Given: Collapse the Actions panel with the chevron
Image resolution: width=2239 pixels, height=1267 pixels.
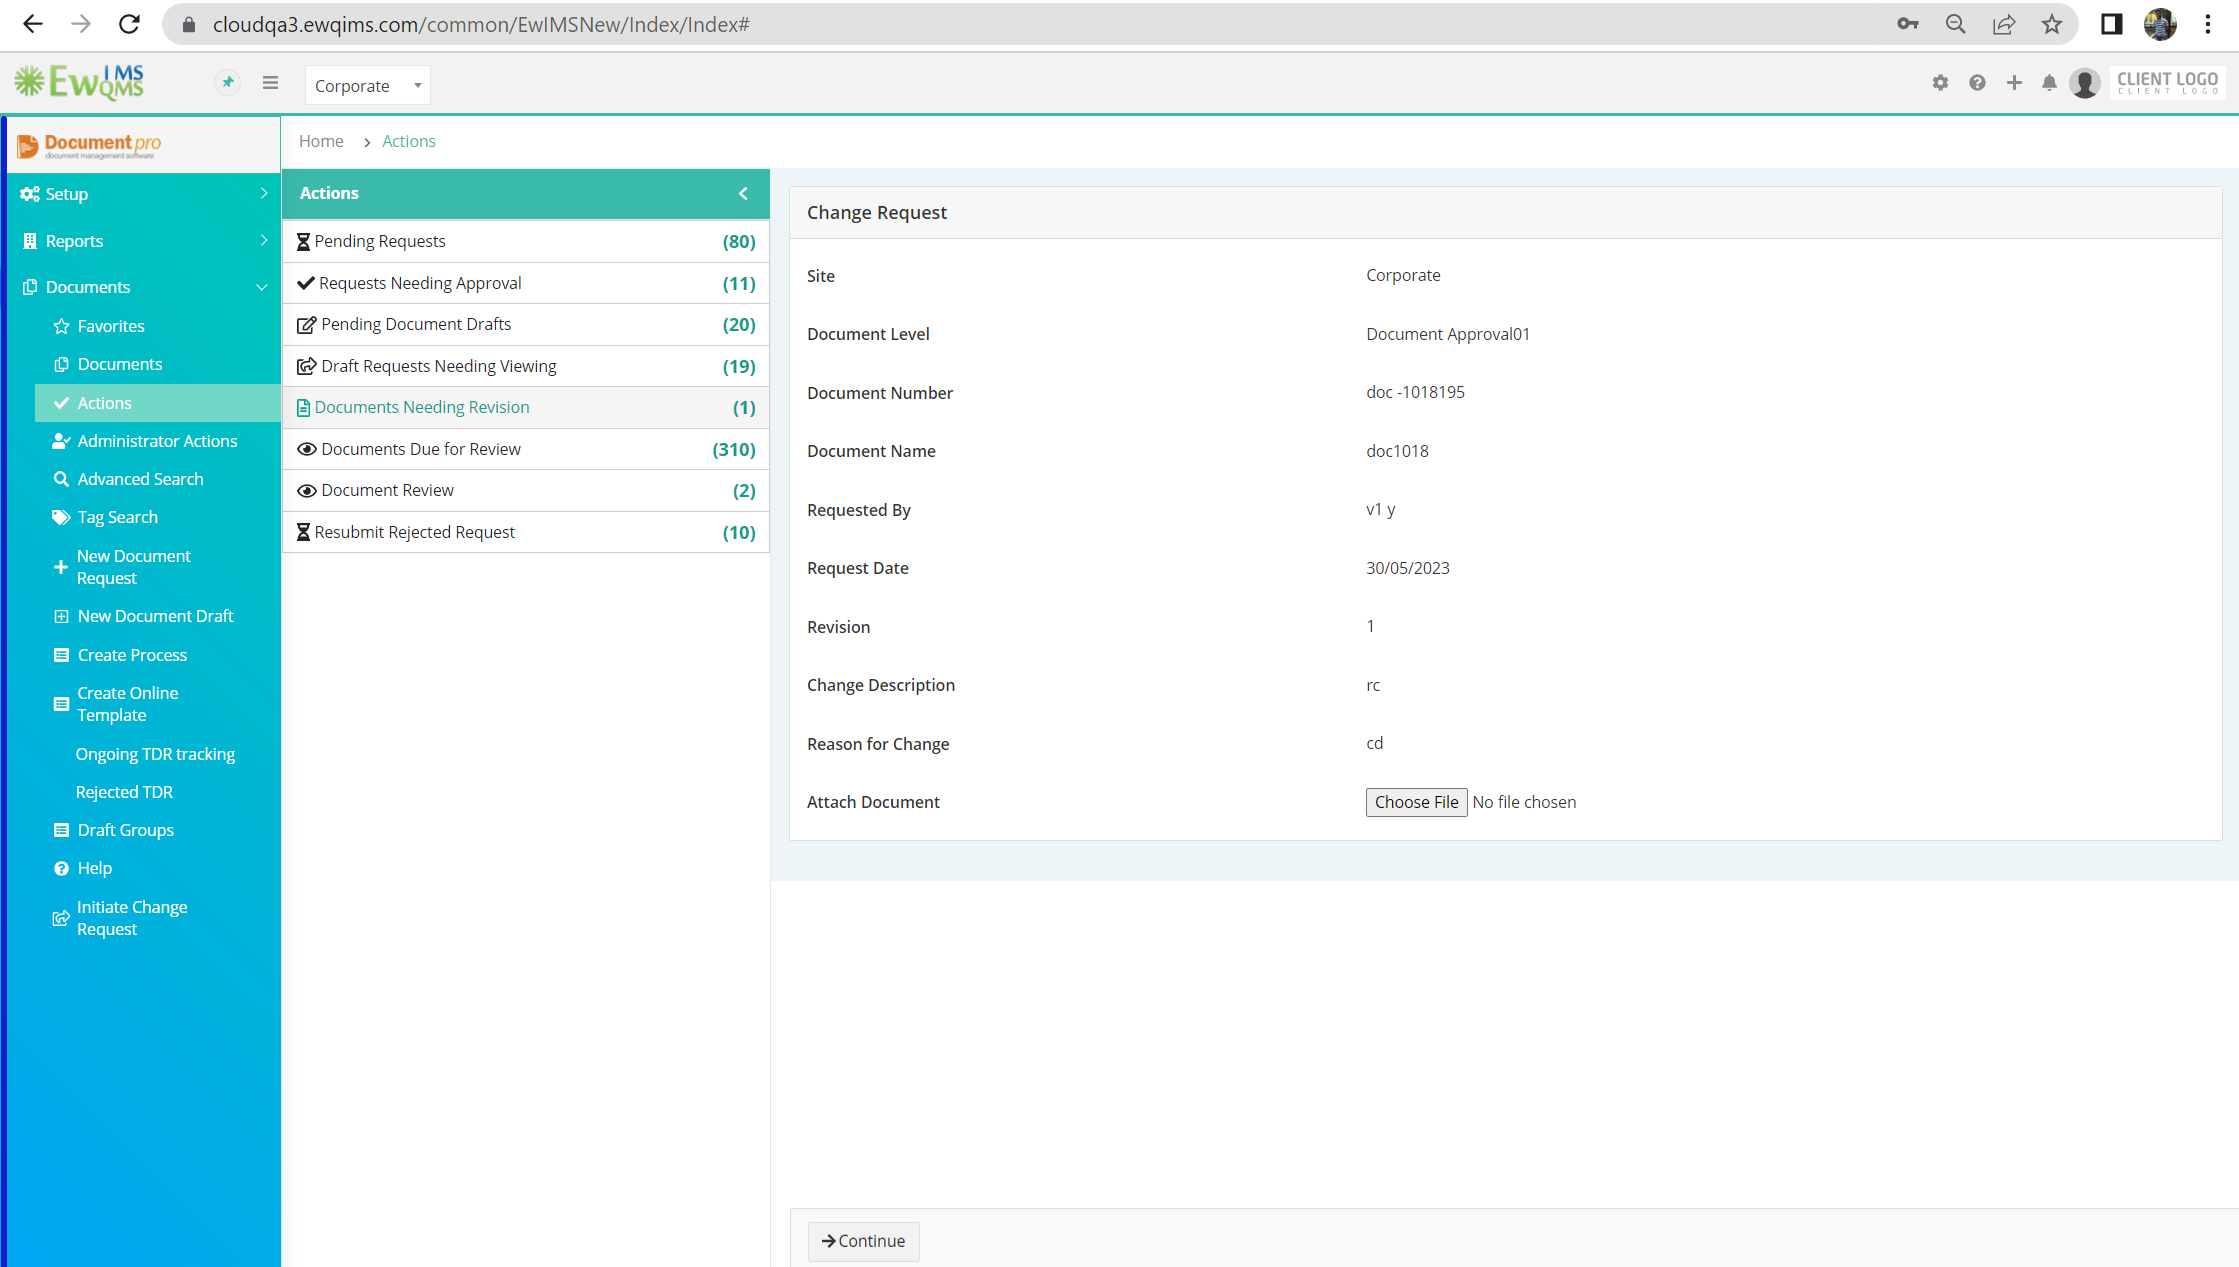Looking at the screenshot, I should point(743,194).
